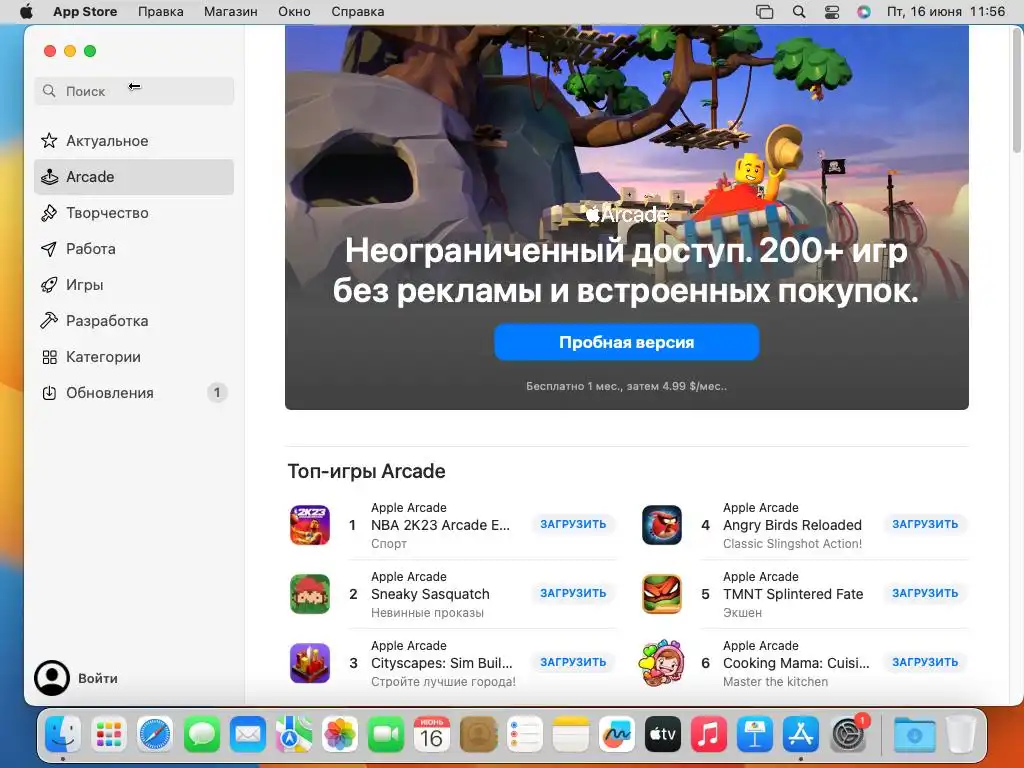1024x768 pixels.
Task: Click Загрузить for NBA 2K23 Arcade Edition
Action: [573, 524]
